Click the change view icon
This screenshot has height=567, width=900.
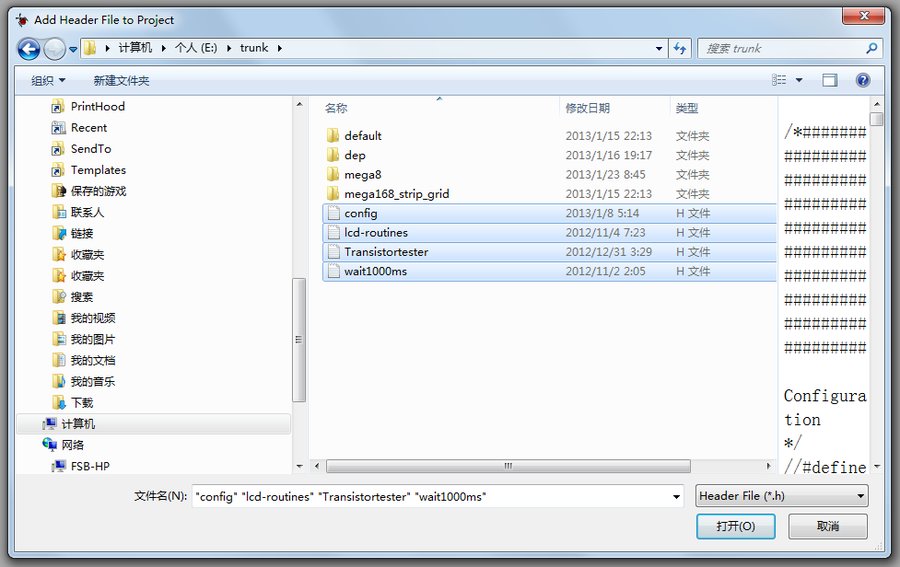pos(780,80)
